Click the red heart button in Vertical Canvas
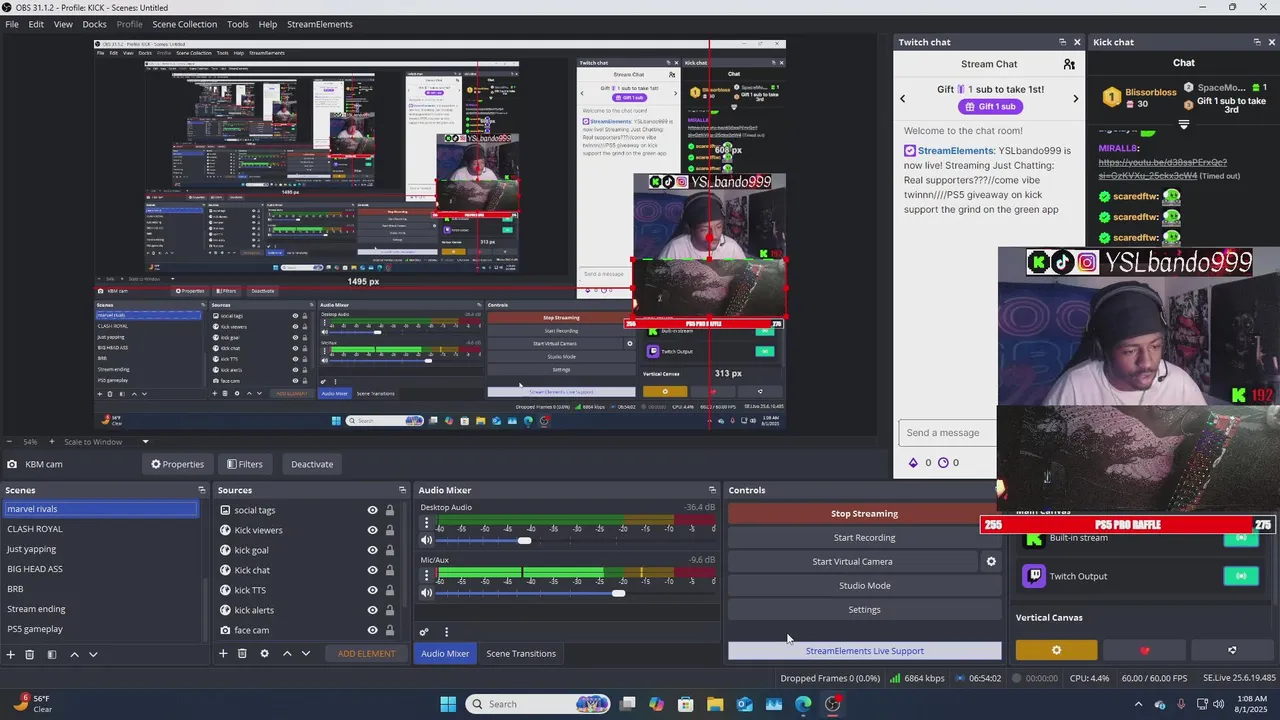The width and height of the screenshot is (1280, 720). click(1145, 650)
